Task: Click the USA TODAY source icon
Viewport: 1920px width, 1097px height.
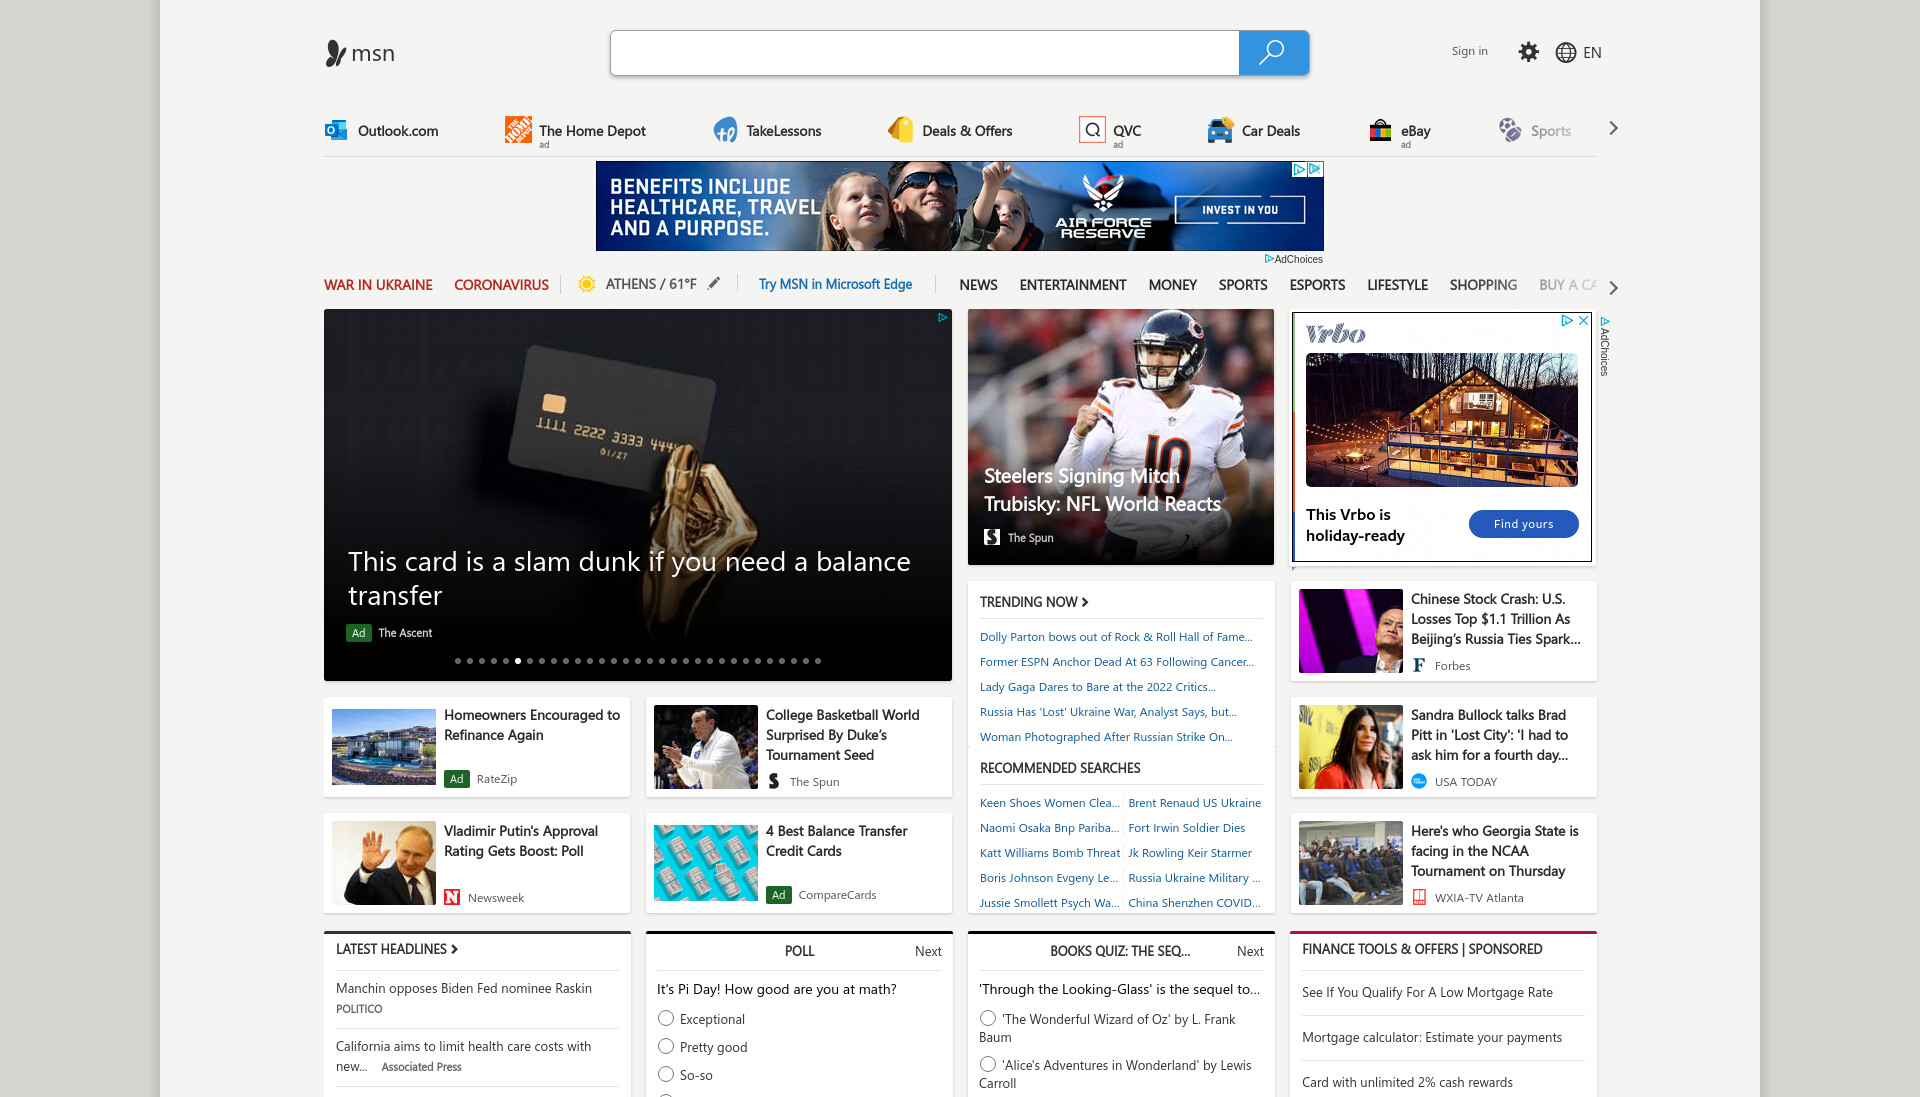Action: 1419,781
